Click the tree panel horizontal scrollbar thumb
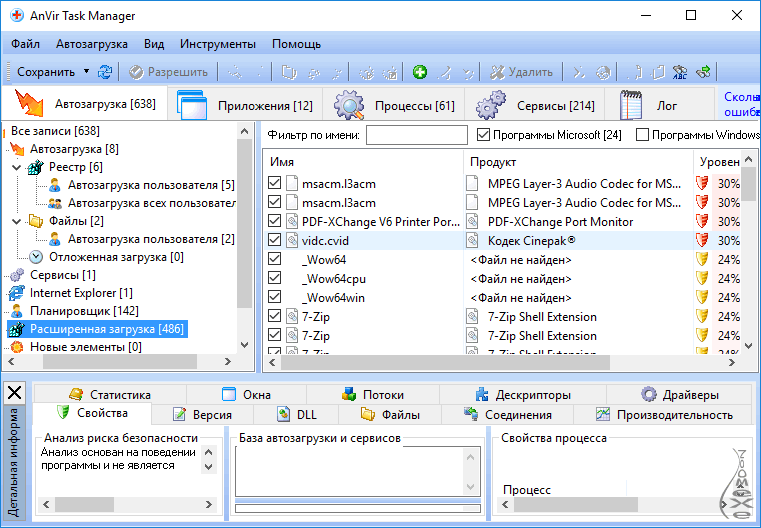 pyautogui.click(x=120, y=362)
